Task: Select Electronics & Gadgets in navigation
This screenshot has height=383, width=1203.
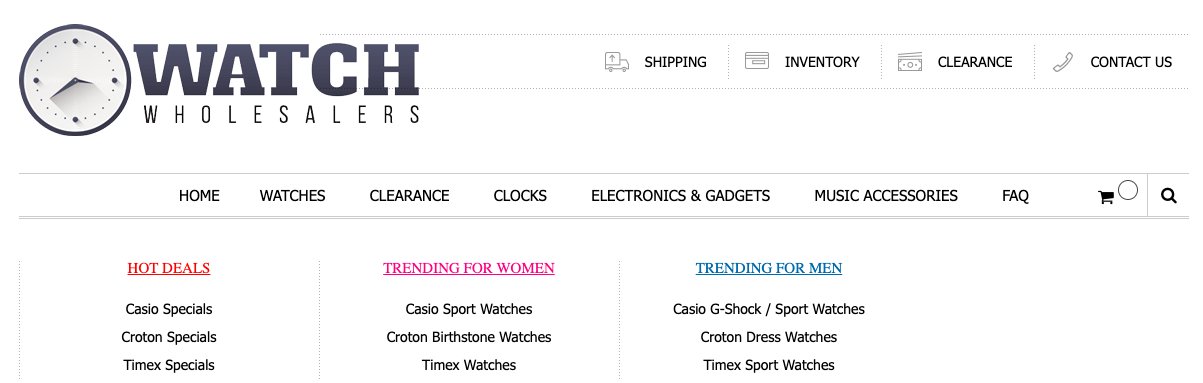Action: point(681,196)
